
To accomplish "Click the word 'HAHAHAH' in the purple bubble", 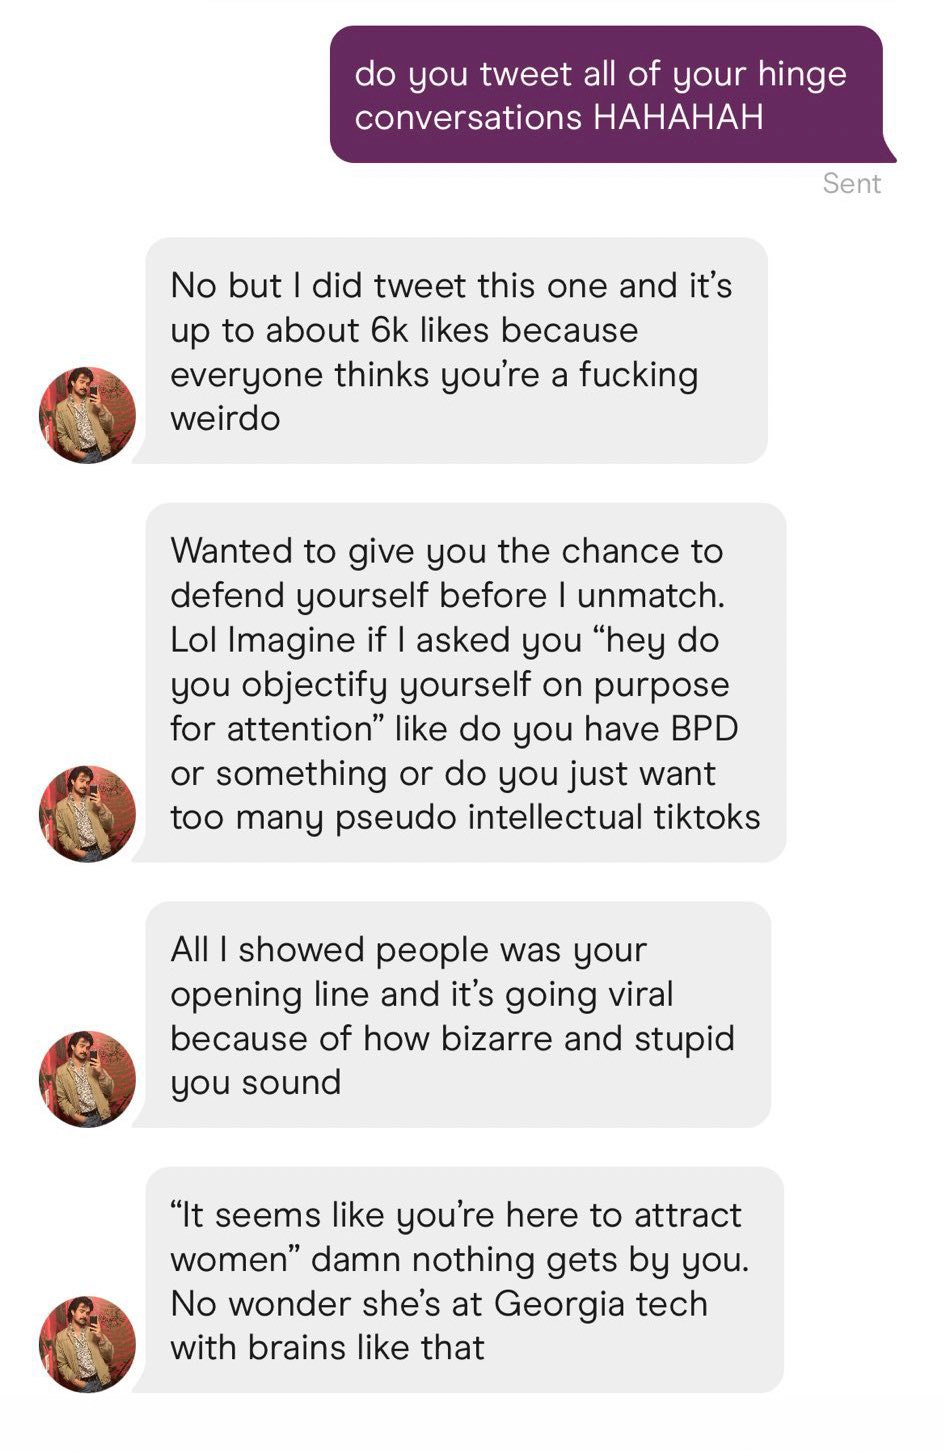I will tap(678, 118).
